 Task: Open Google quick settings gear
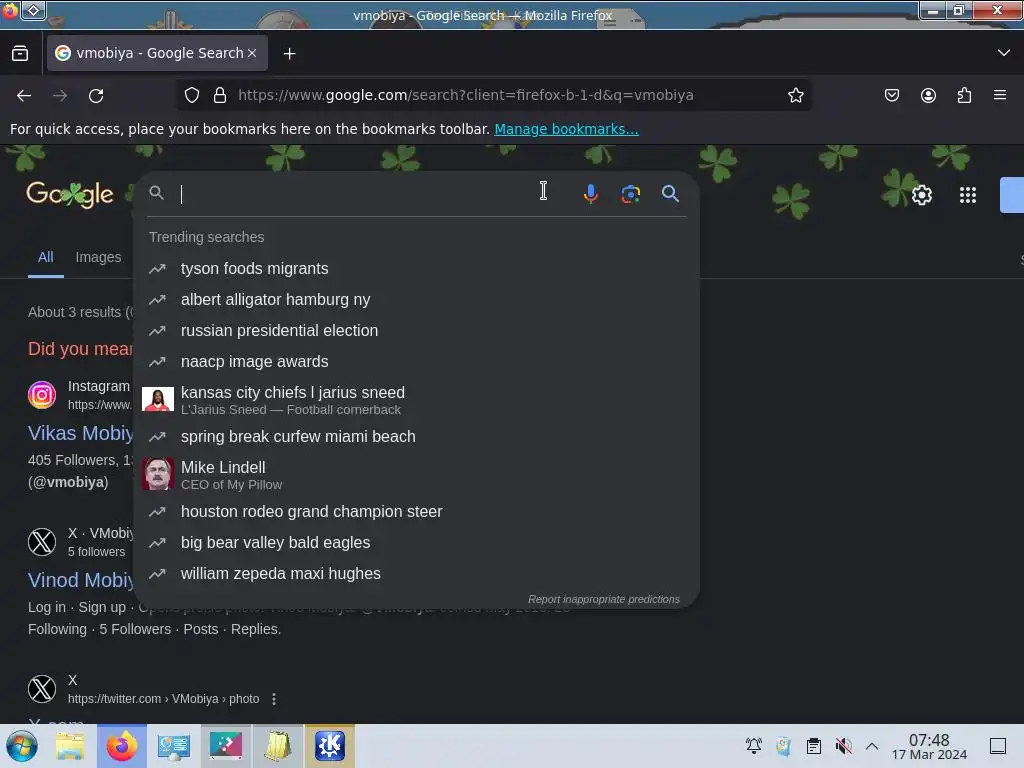coord(921,195)
